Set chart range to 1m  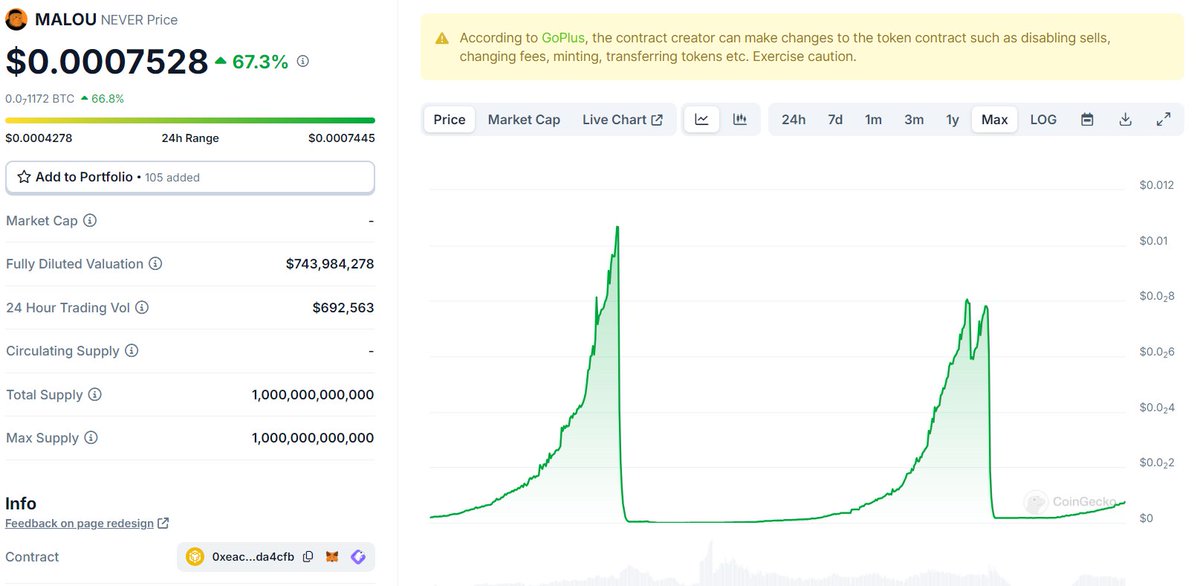pos(873,119)
